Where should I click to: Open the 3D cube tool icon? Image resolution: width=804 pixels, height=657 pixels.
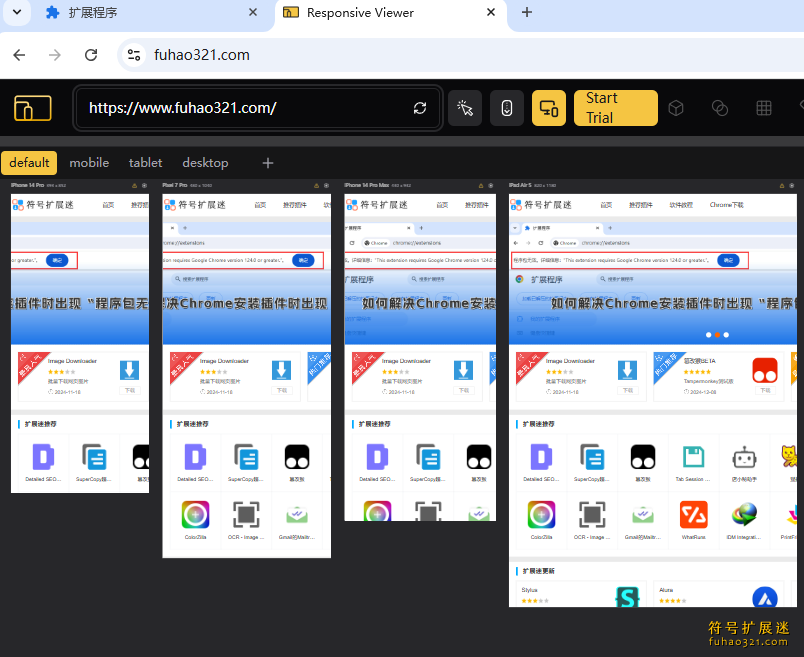[x=676, y=108]
